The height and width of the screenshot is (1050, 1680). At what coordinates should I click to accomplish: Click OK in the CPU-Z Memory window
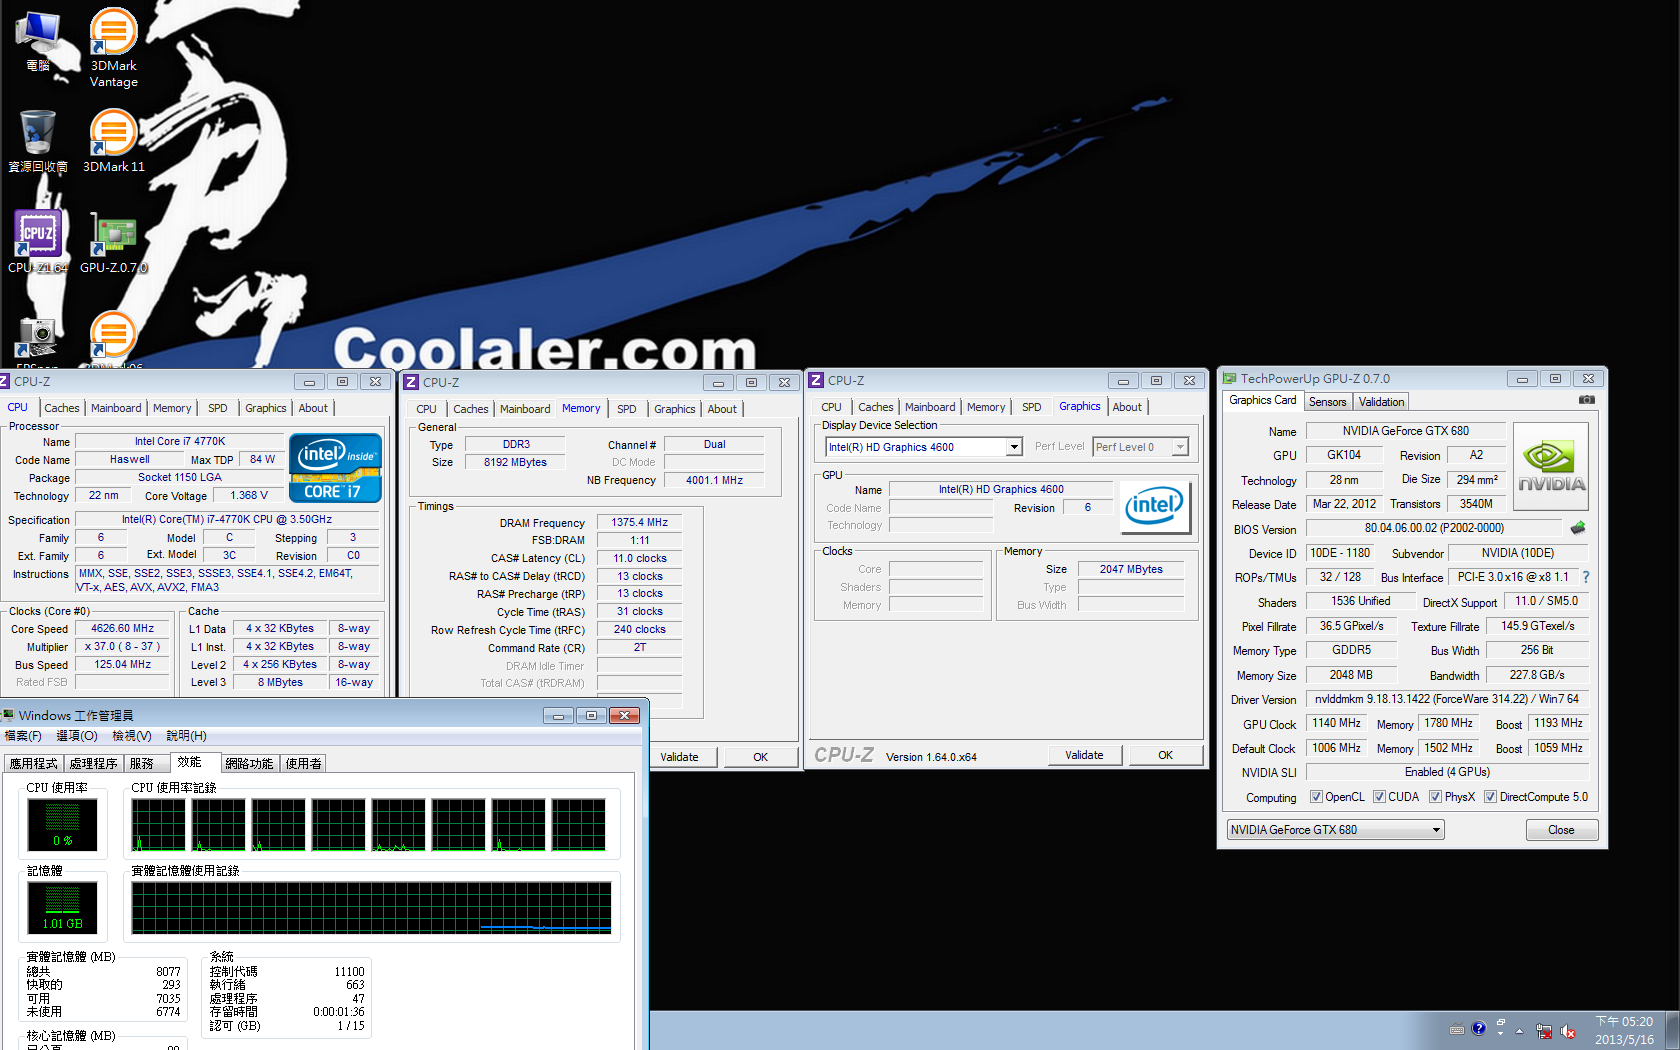click(760, 757)
